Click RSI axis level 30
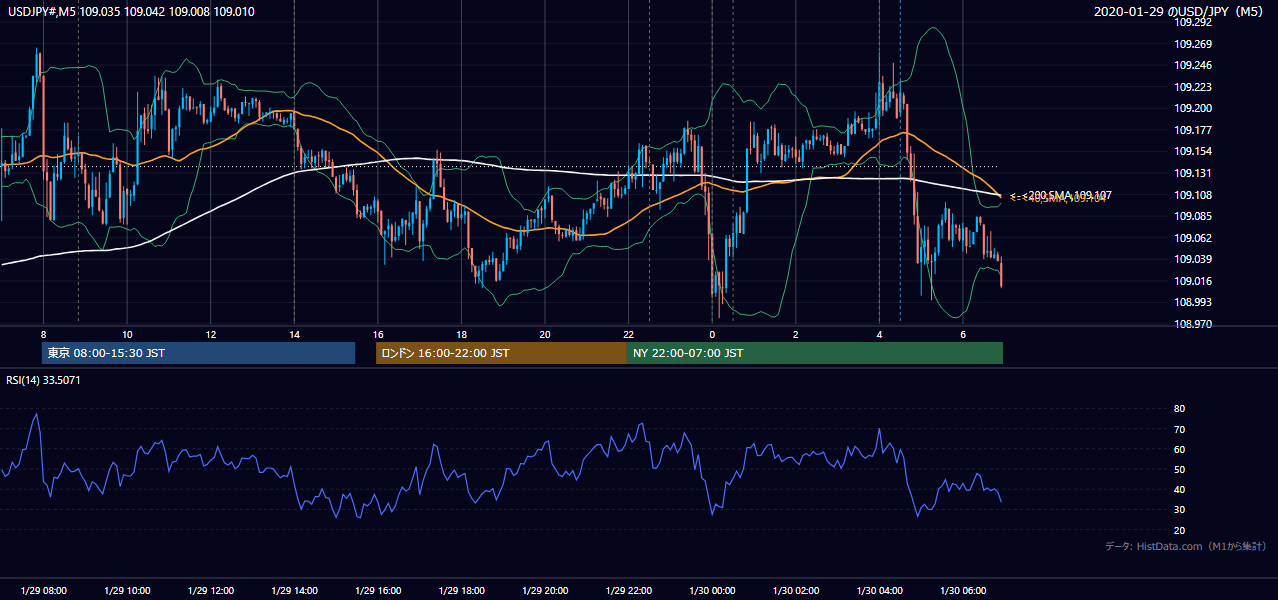Screen dimensions: 1278x600 pos(1180,510)
